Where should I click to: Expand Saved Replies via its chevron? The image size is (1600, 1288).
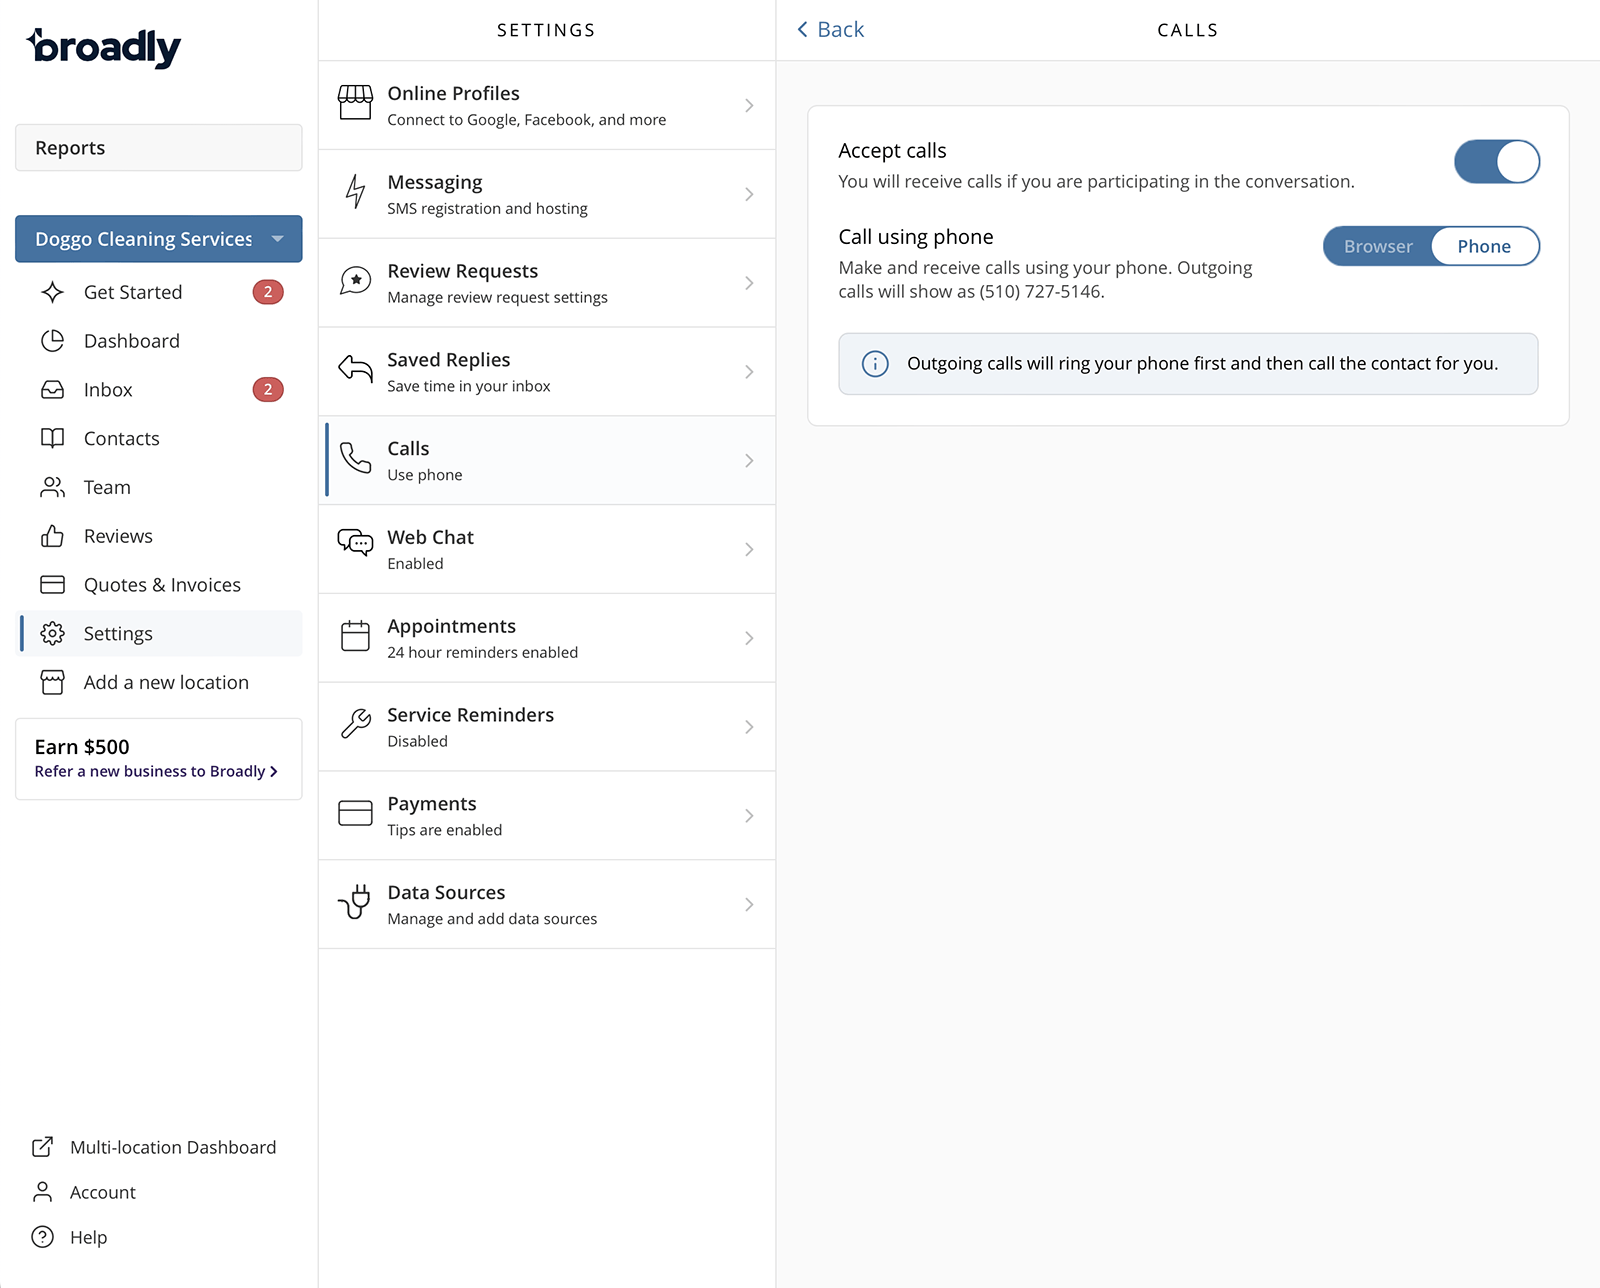749,372
